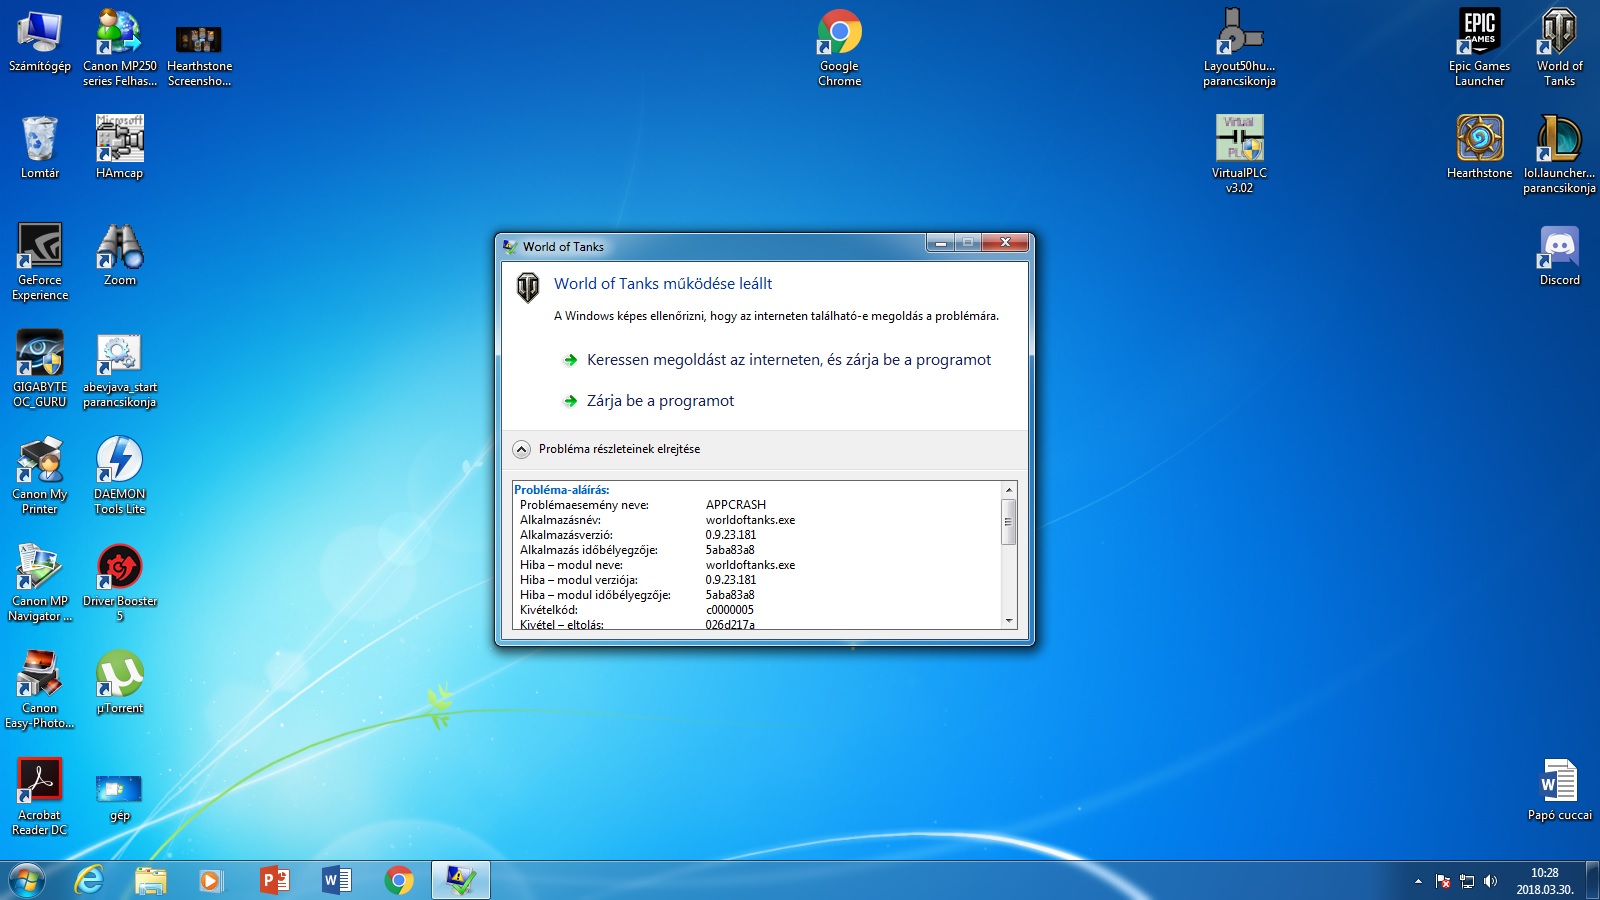
Task: Open Papó cuccai Word document
Action: click(x=1560, y=790)
